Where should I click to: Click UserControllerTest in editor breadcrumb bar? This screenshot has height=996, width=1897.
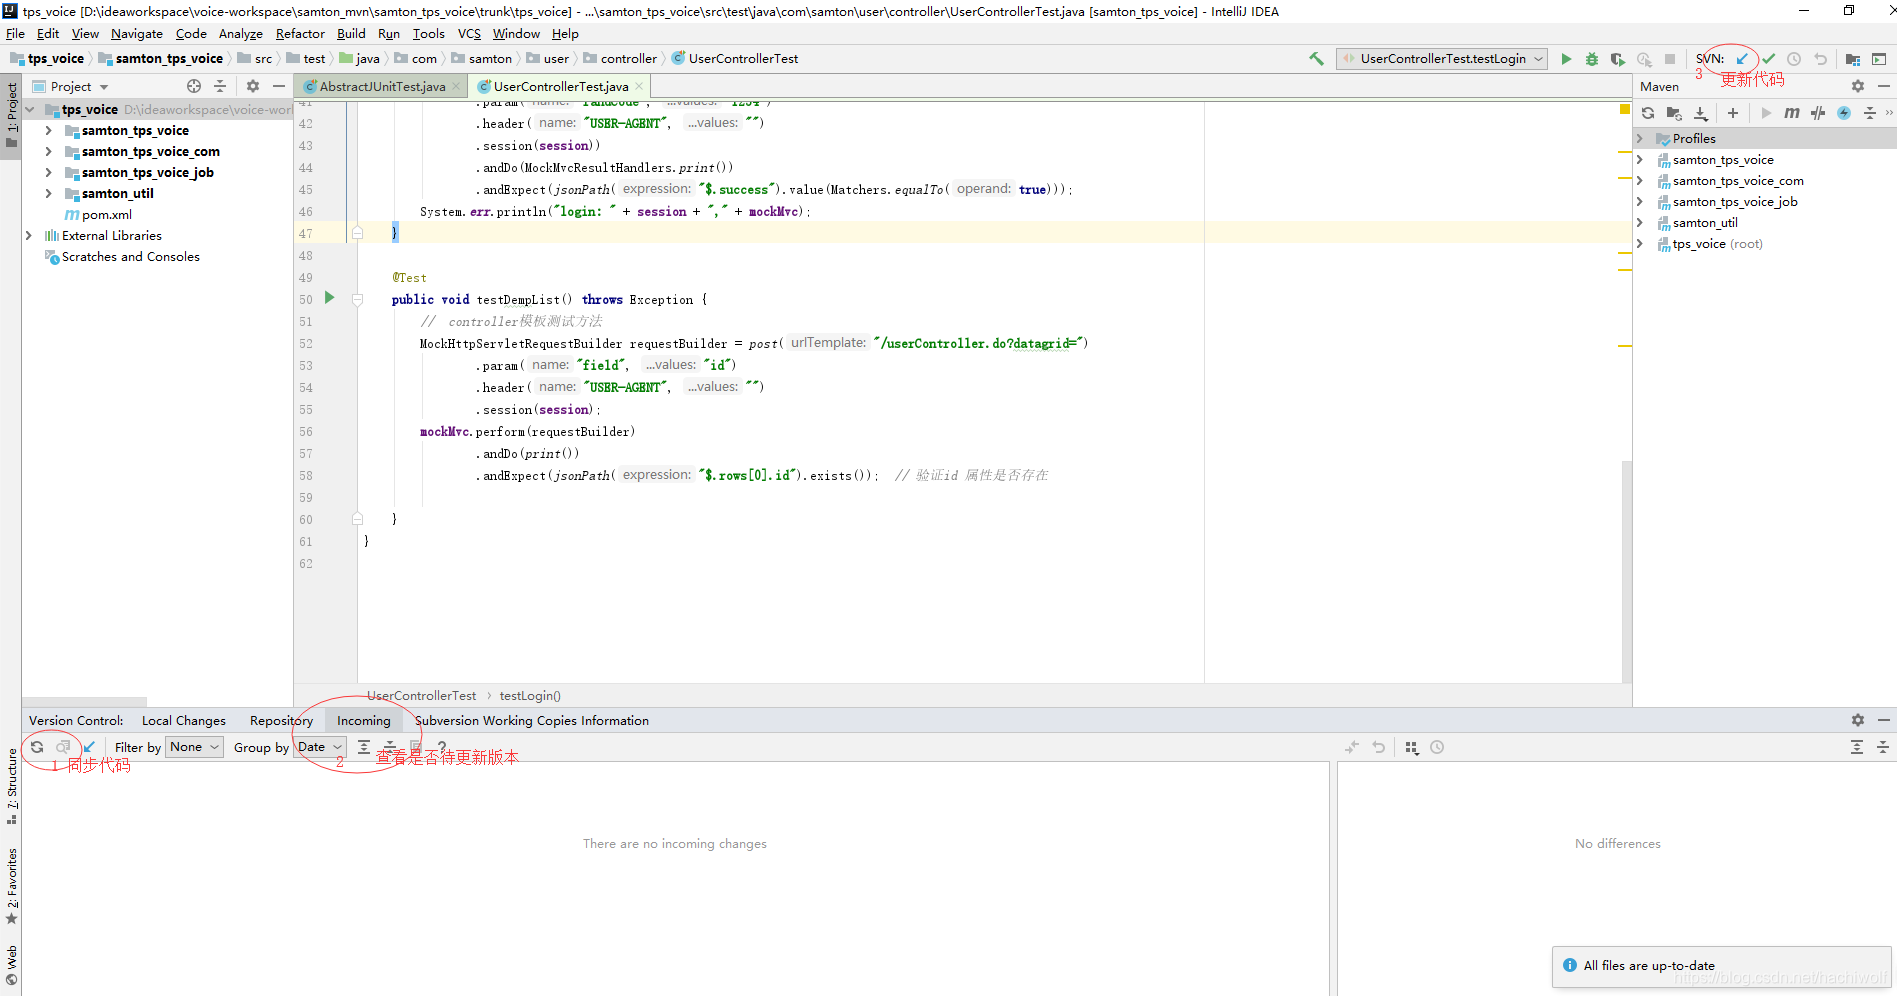tap(421, 696)
